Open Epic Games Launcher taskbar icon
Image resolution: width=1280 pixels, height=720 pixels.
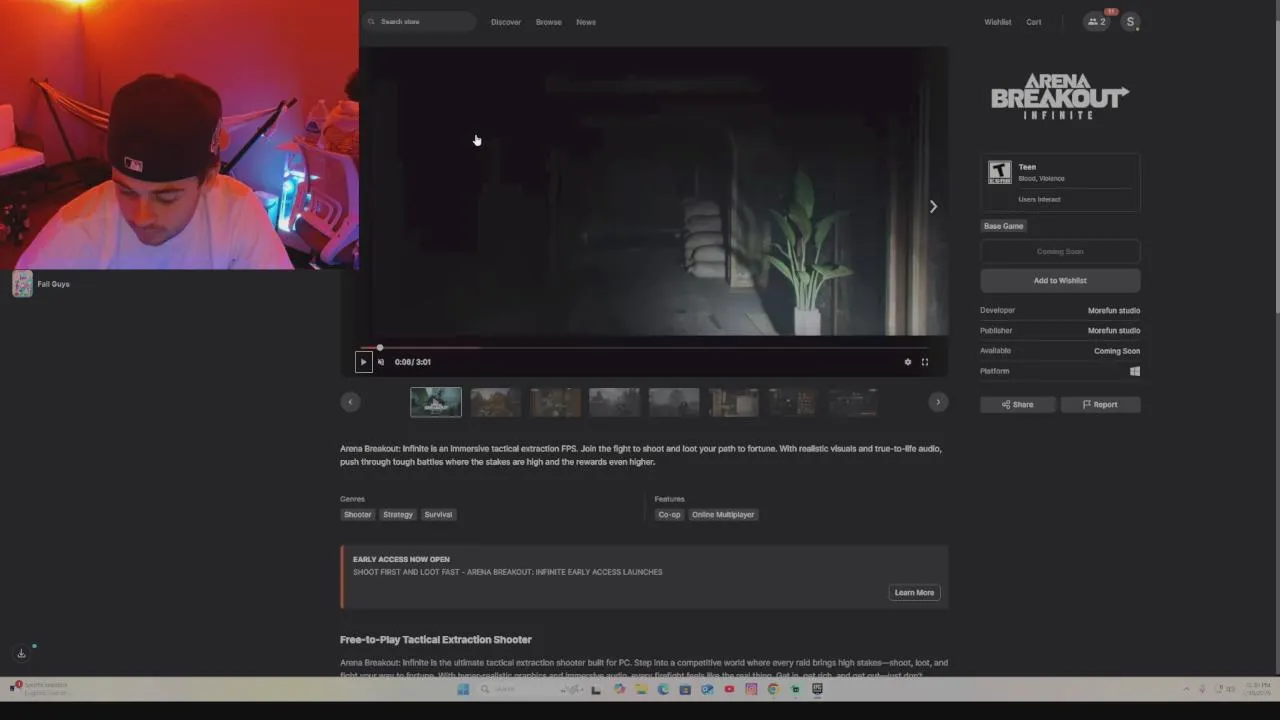tap(817, 689)
